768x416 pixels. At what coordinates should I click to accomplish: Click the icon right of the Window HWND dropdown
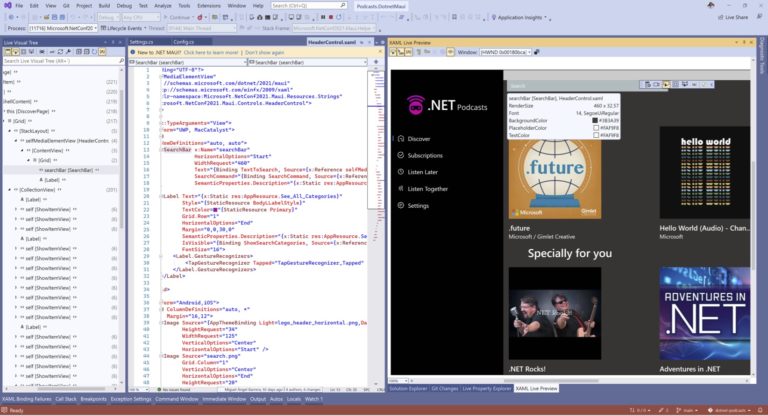tap(536, 52)
